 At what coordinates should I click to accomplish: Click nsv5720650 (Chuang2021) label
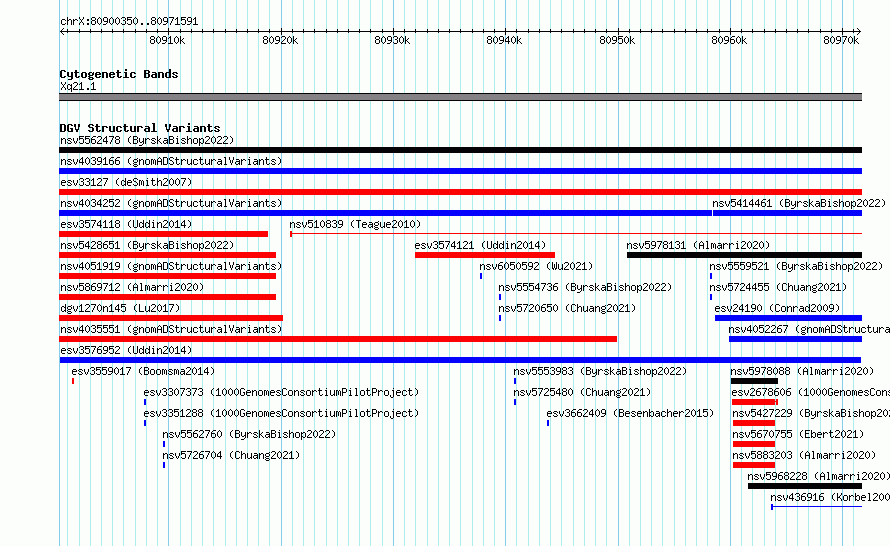pyautogui.click(x=567, y=308)
